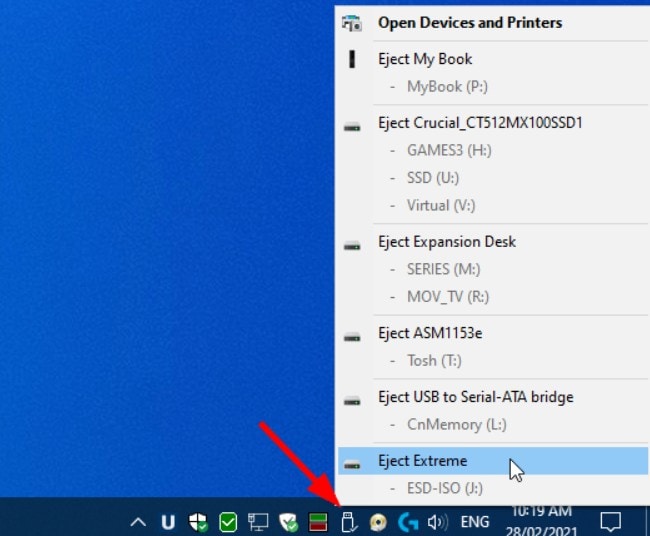The image size is (650, 536).
Task: Open the white U tray icon
Action: coord(168,522)
